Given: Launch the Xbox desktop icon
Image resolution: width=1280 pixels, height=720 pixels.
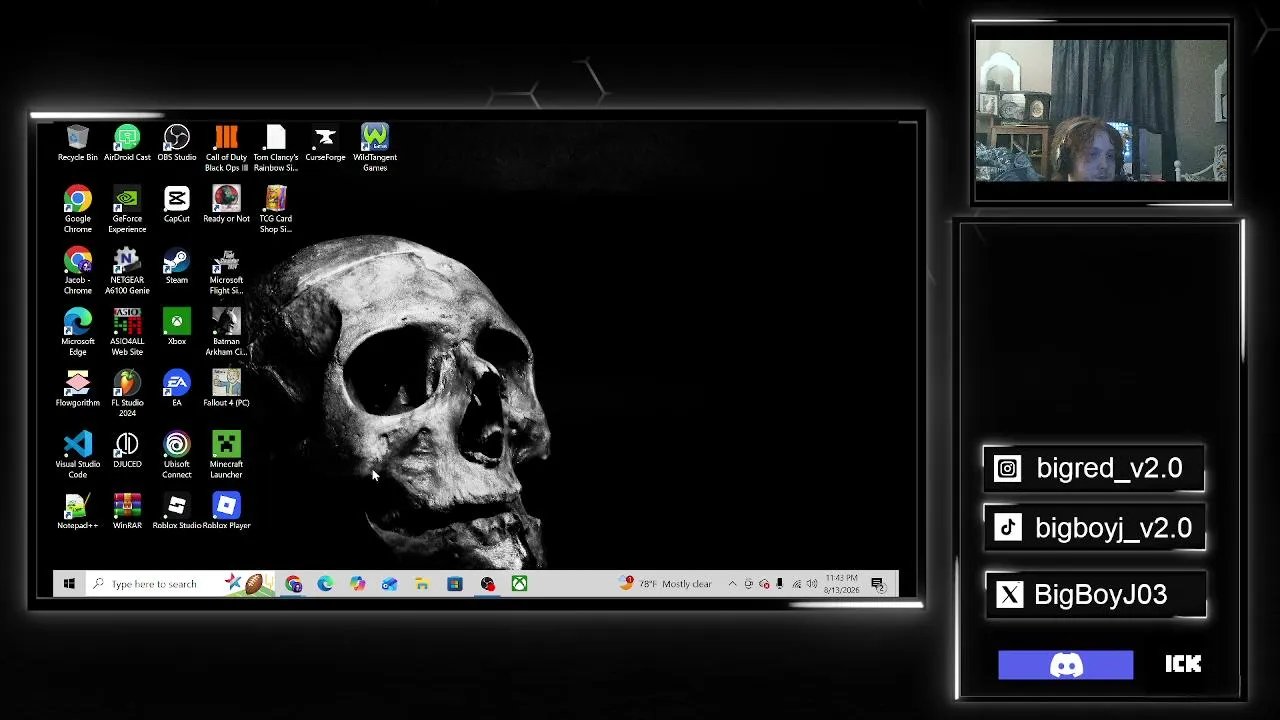Looking at the screenshot, I should coord(177,327).
